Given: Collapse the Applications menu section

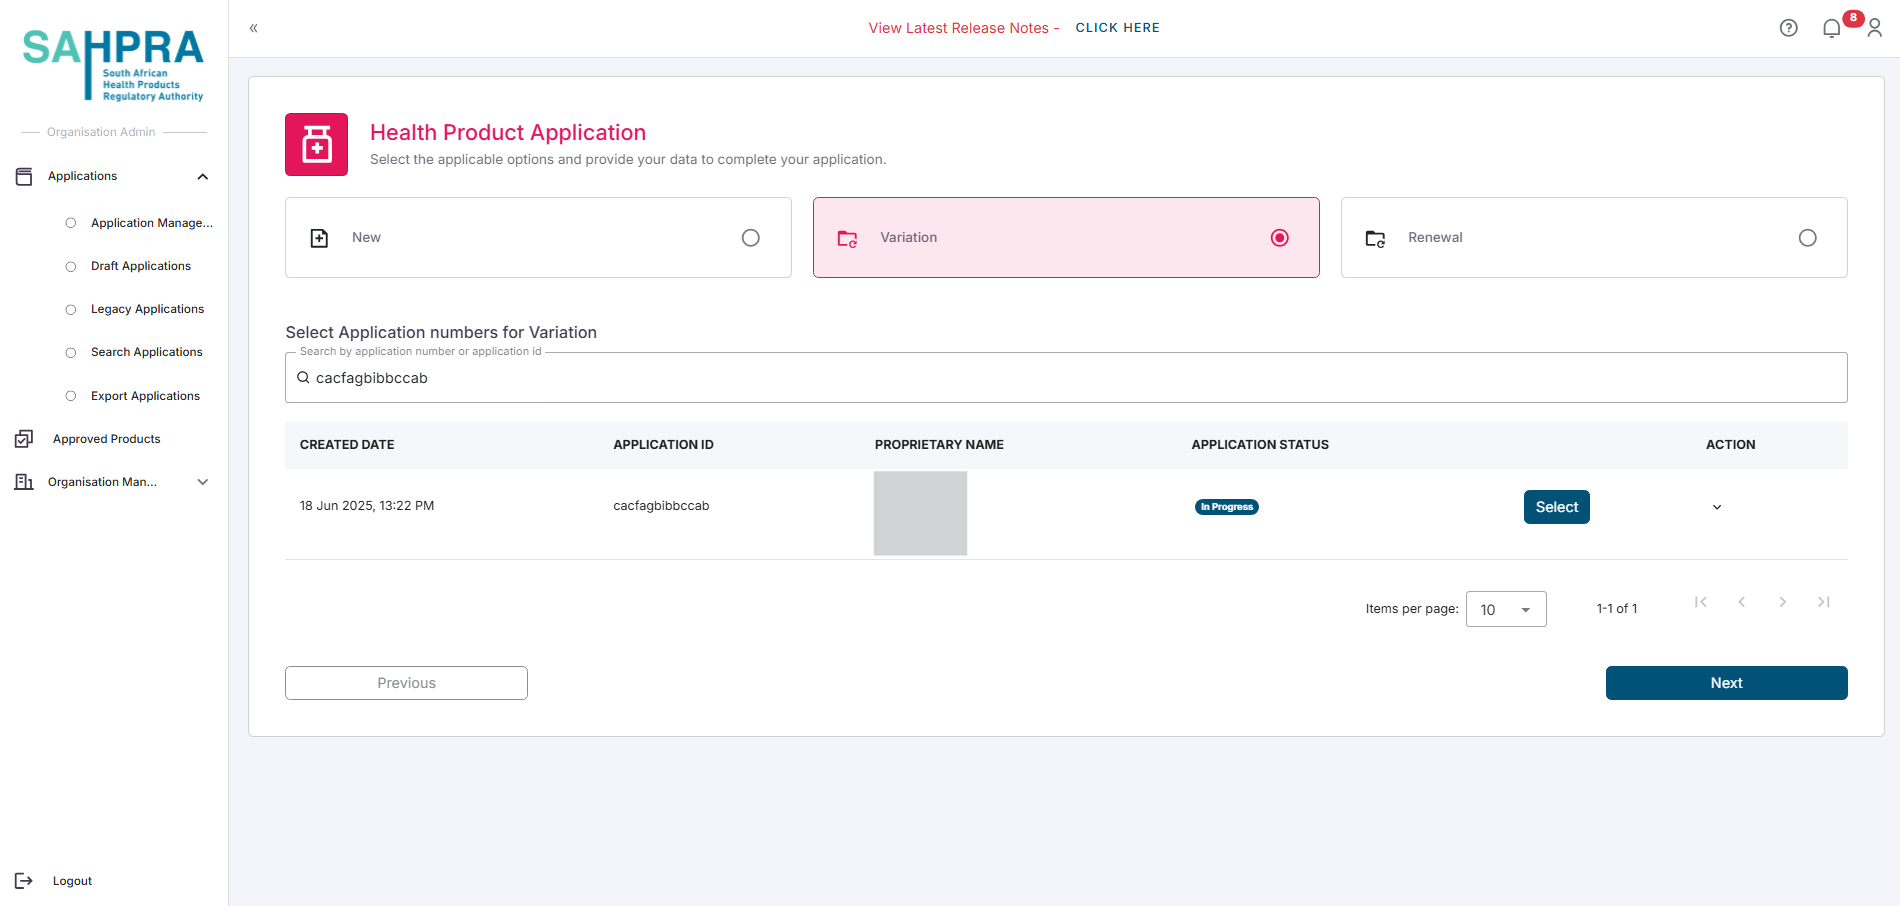Looking at the screenshot, I should tap(203, 177).
